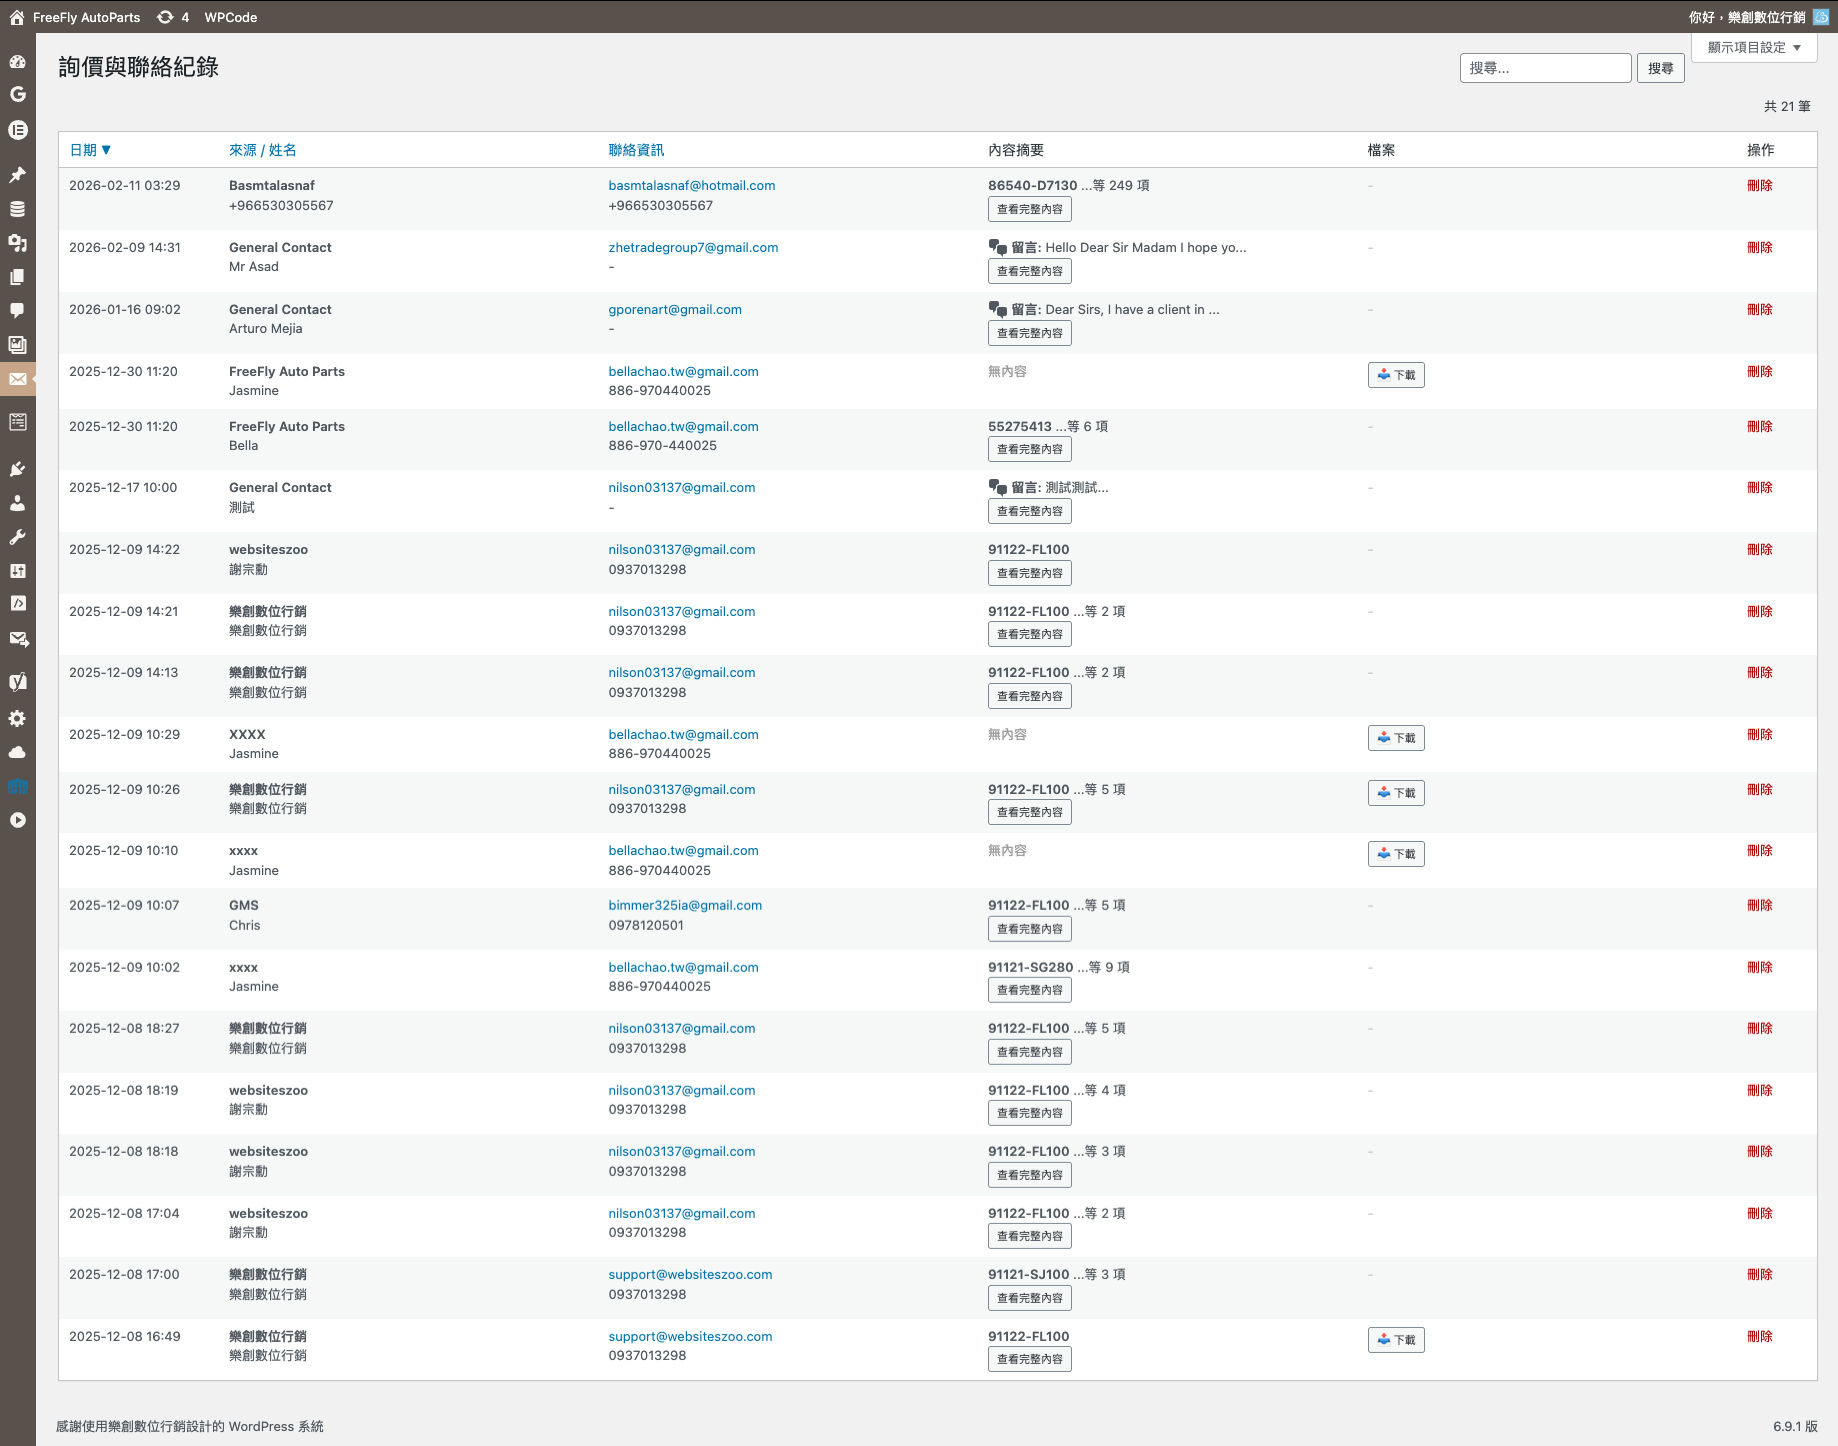Open the Elementor icon in sidebar
This screenshot has height=1446, width=1838.
click(17, 130)
